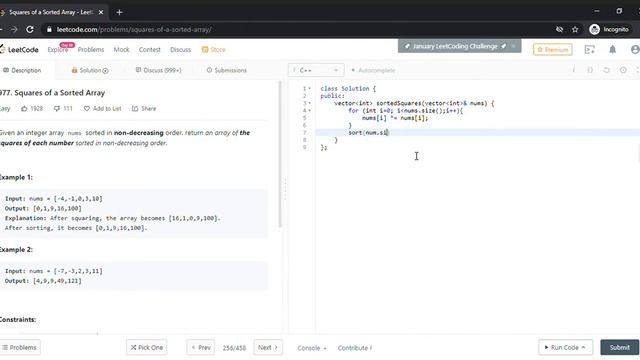Click Pick One for a random problem
The height and width of the screenshot is (360, 640).
point(147,347)
